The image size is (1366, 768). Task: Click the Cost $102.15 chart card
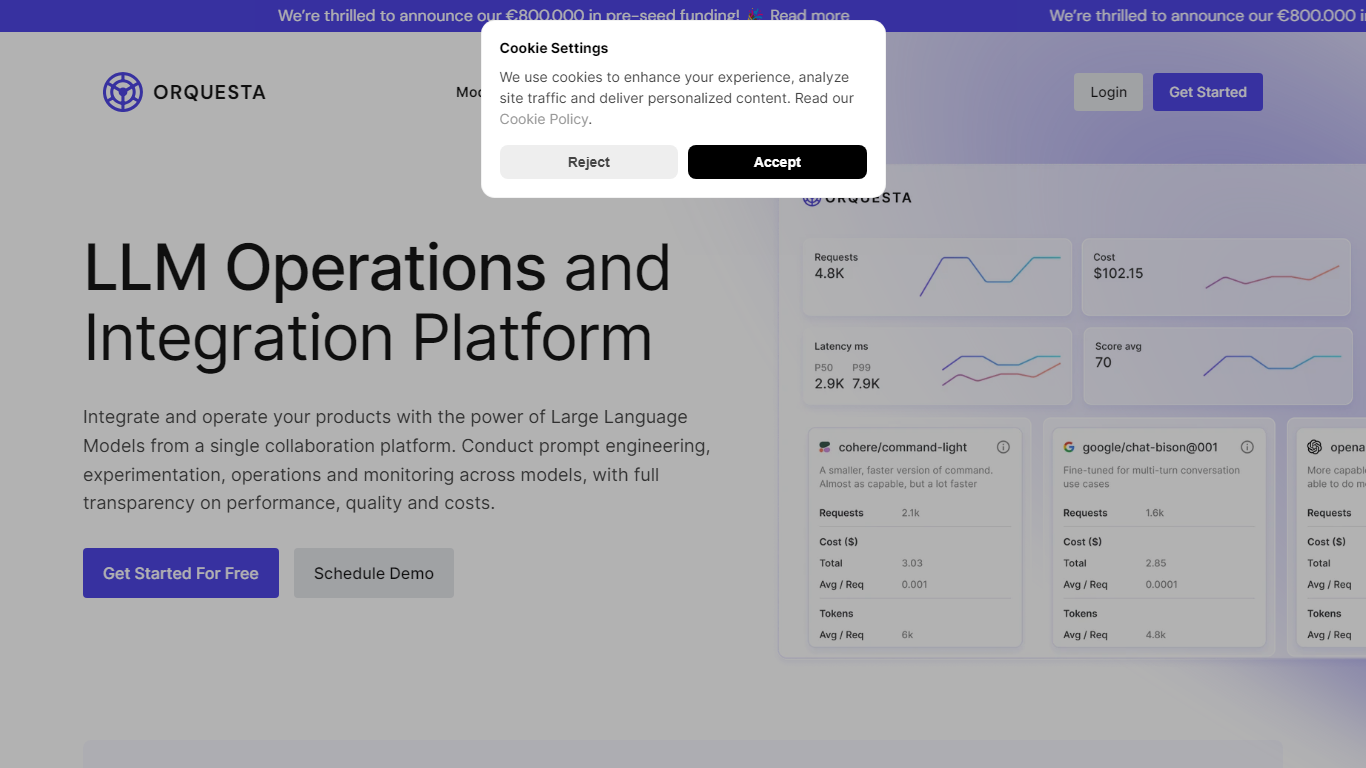pos(1216,277)
